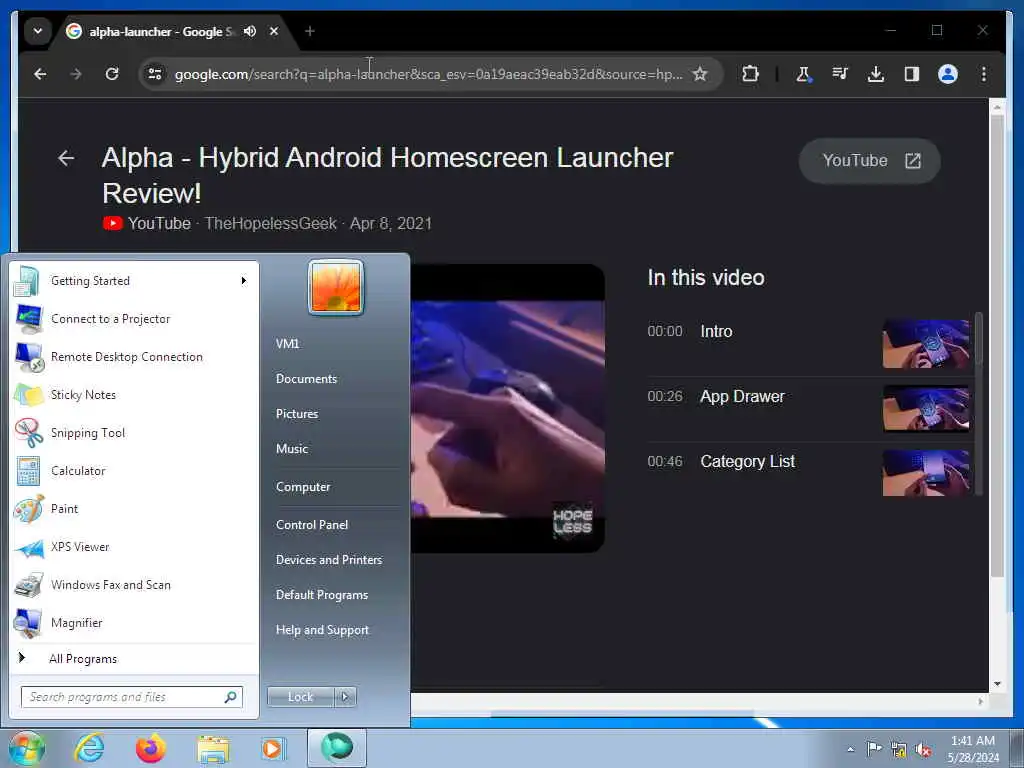Return from video view with left arrow
The image size is (1024, 768).
click(66, 158)
